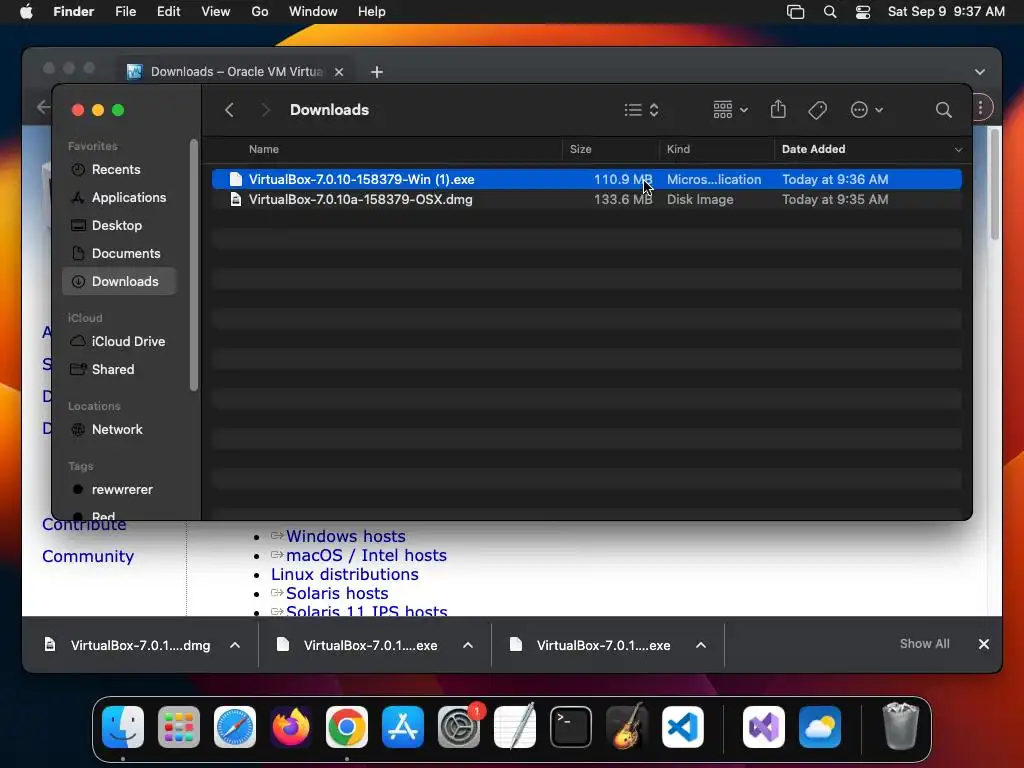
Task: Click the Finder window search icon
Action: coord(943,110)
